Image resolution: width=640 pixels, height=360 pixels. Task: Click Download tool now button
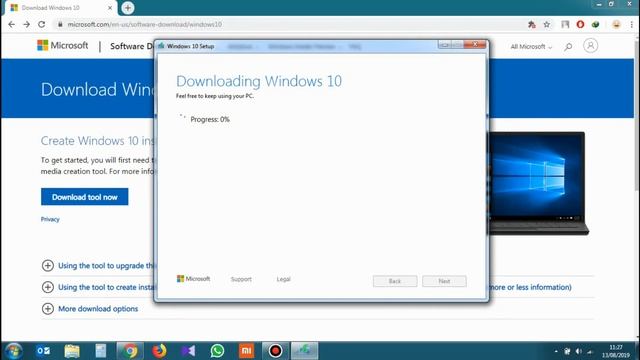pos(84,197)
